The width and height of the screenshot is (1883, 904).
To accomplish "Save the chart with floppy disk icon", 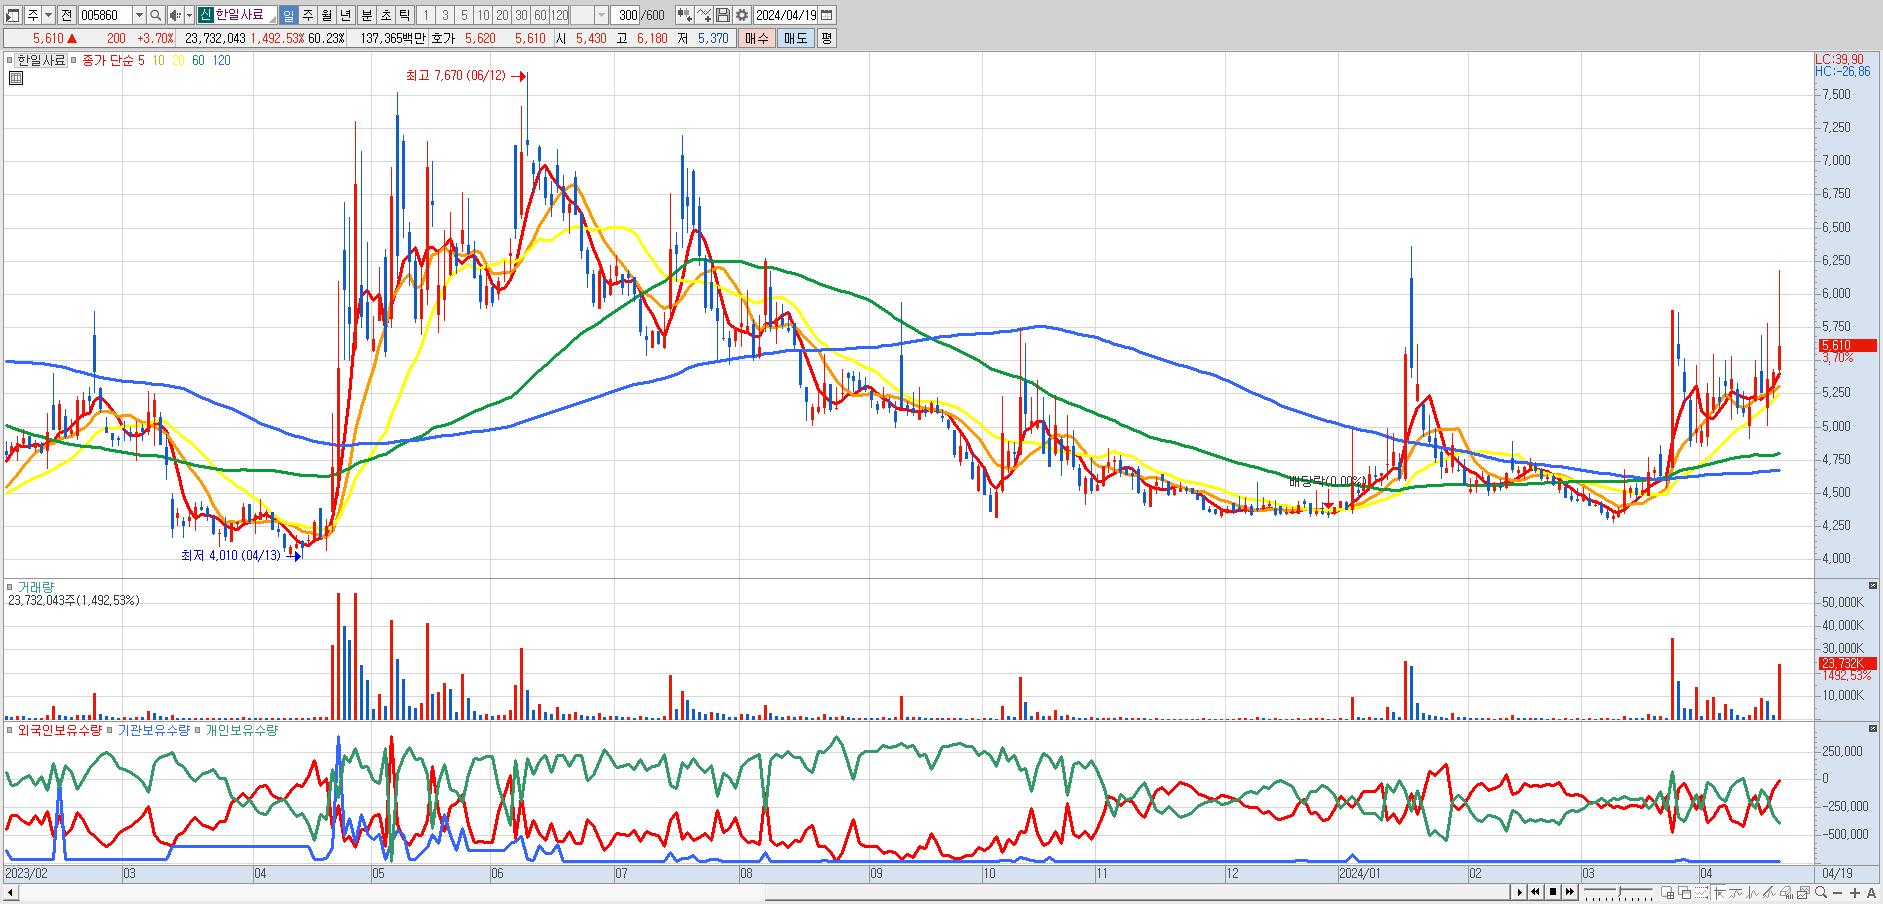I will pos(722,15).
